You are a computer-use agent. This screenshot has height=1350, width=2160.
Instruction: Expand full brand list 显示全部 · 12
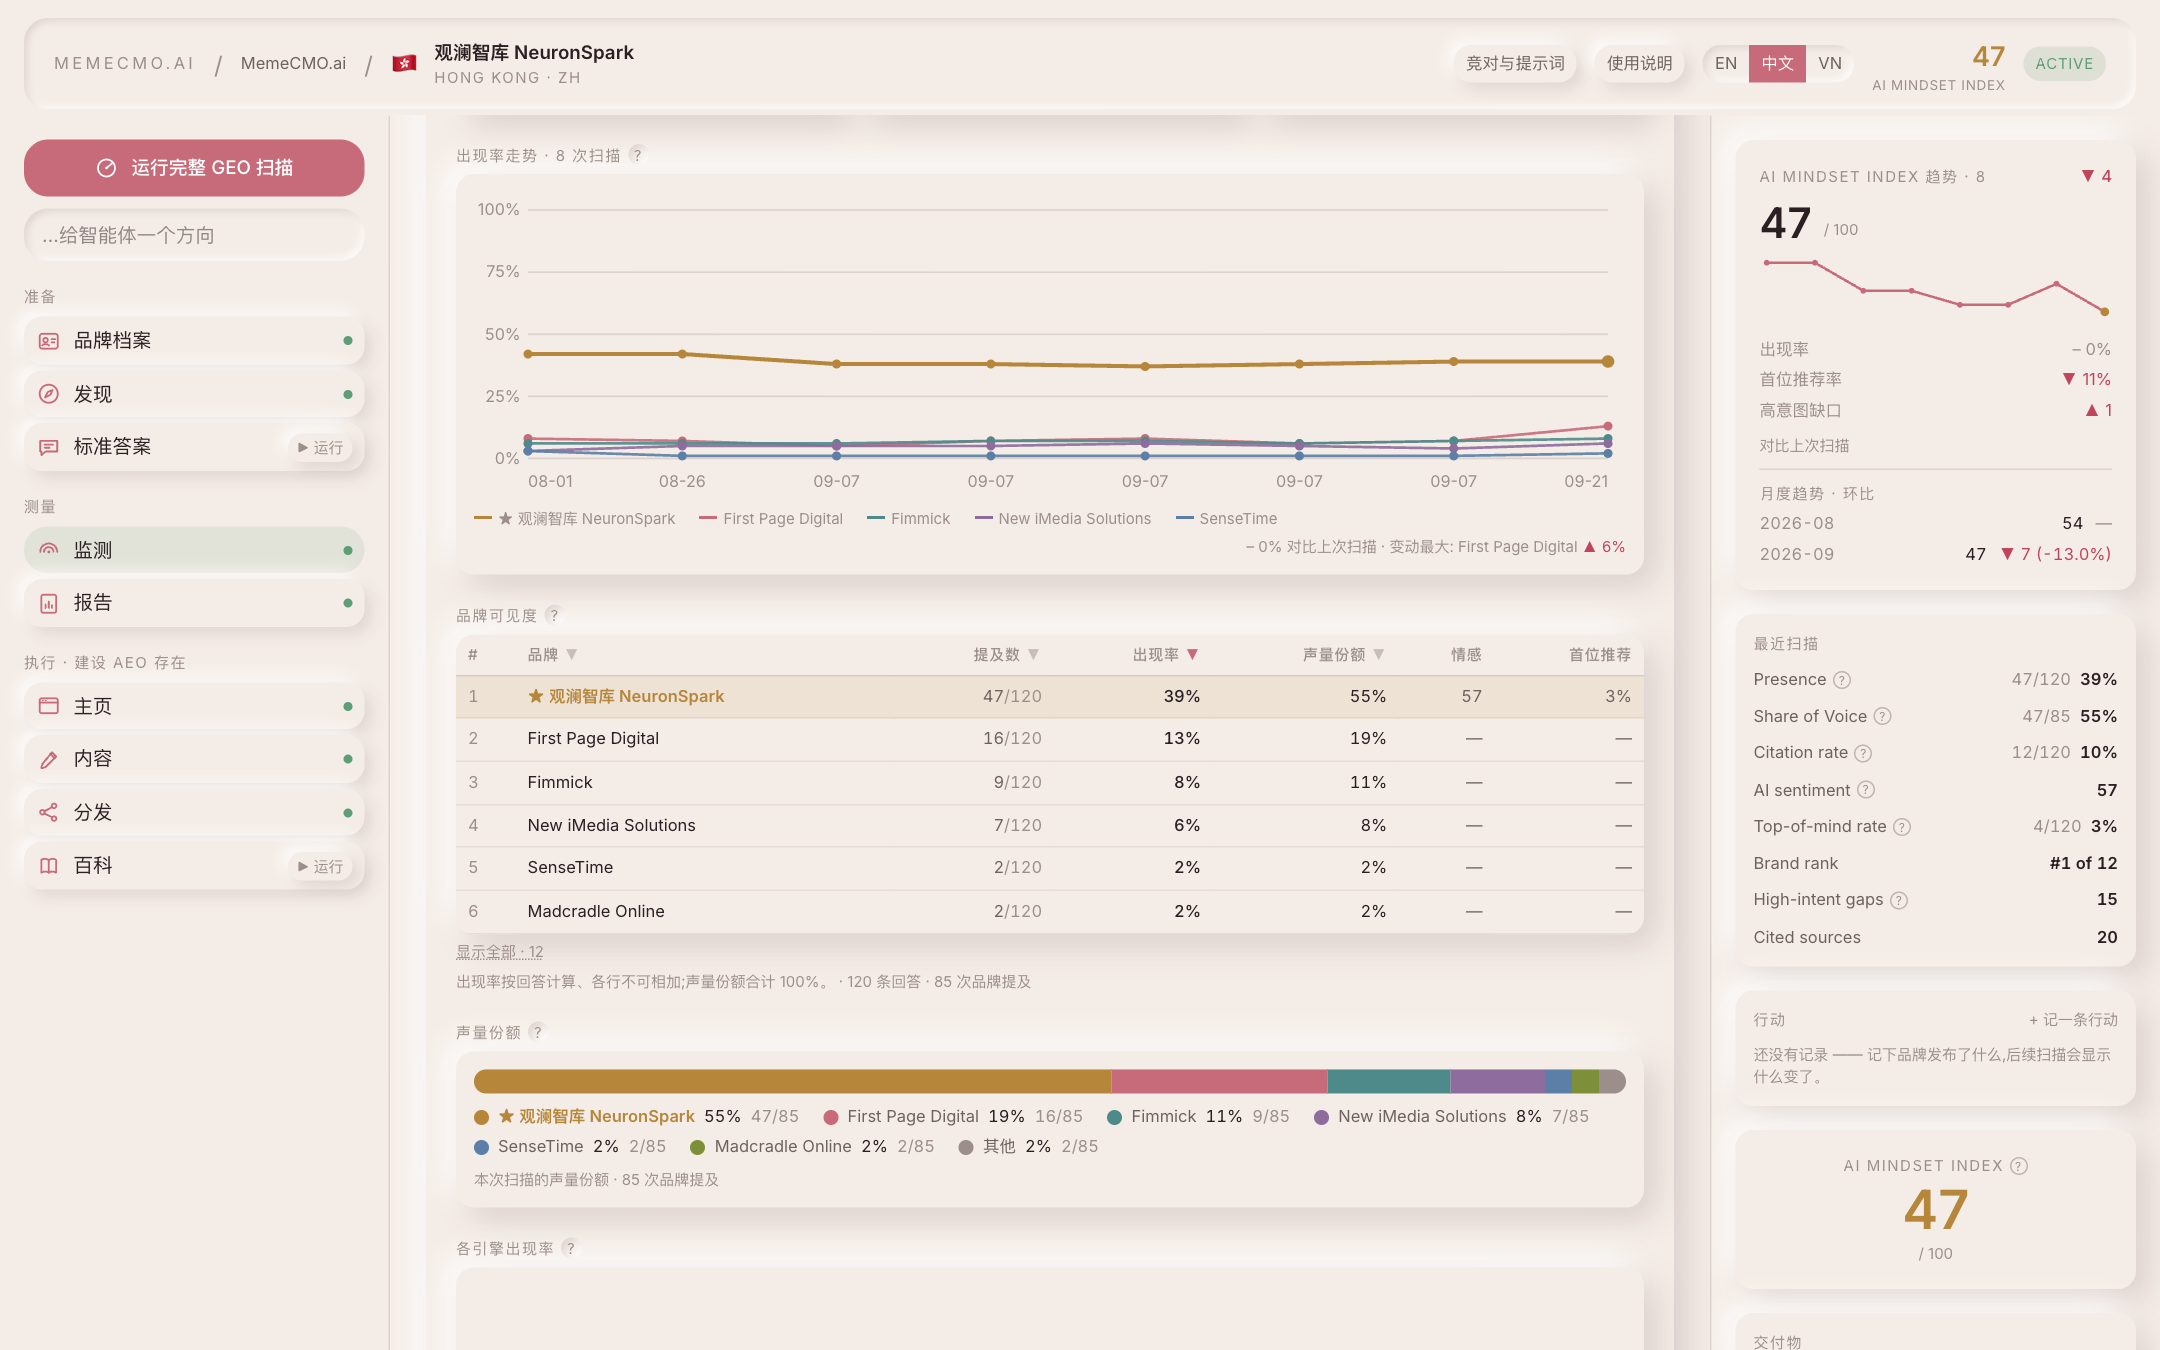500,952
